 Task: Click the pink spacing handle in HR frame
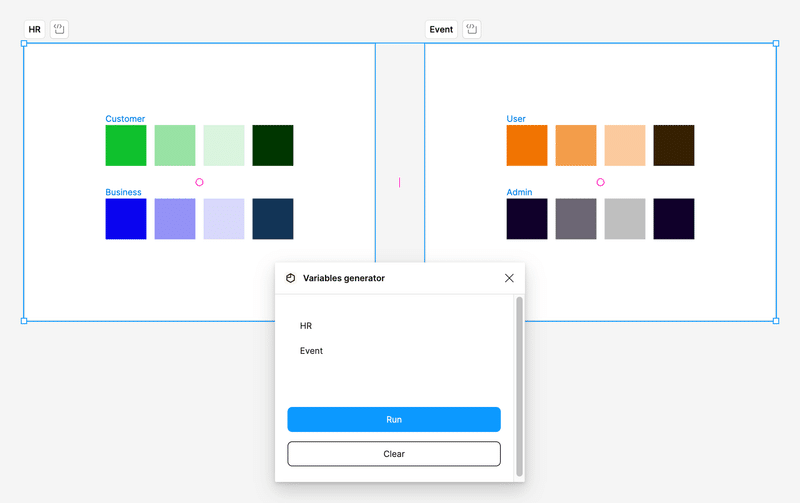tap(199, 182)
